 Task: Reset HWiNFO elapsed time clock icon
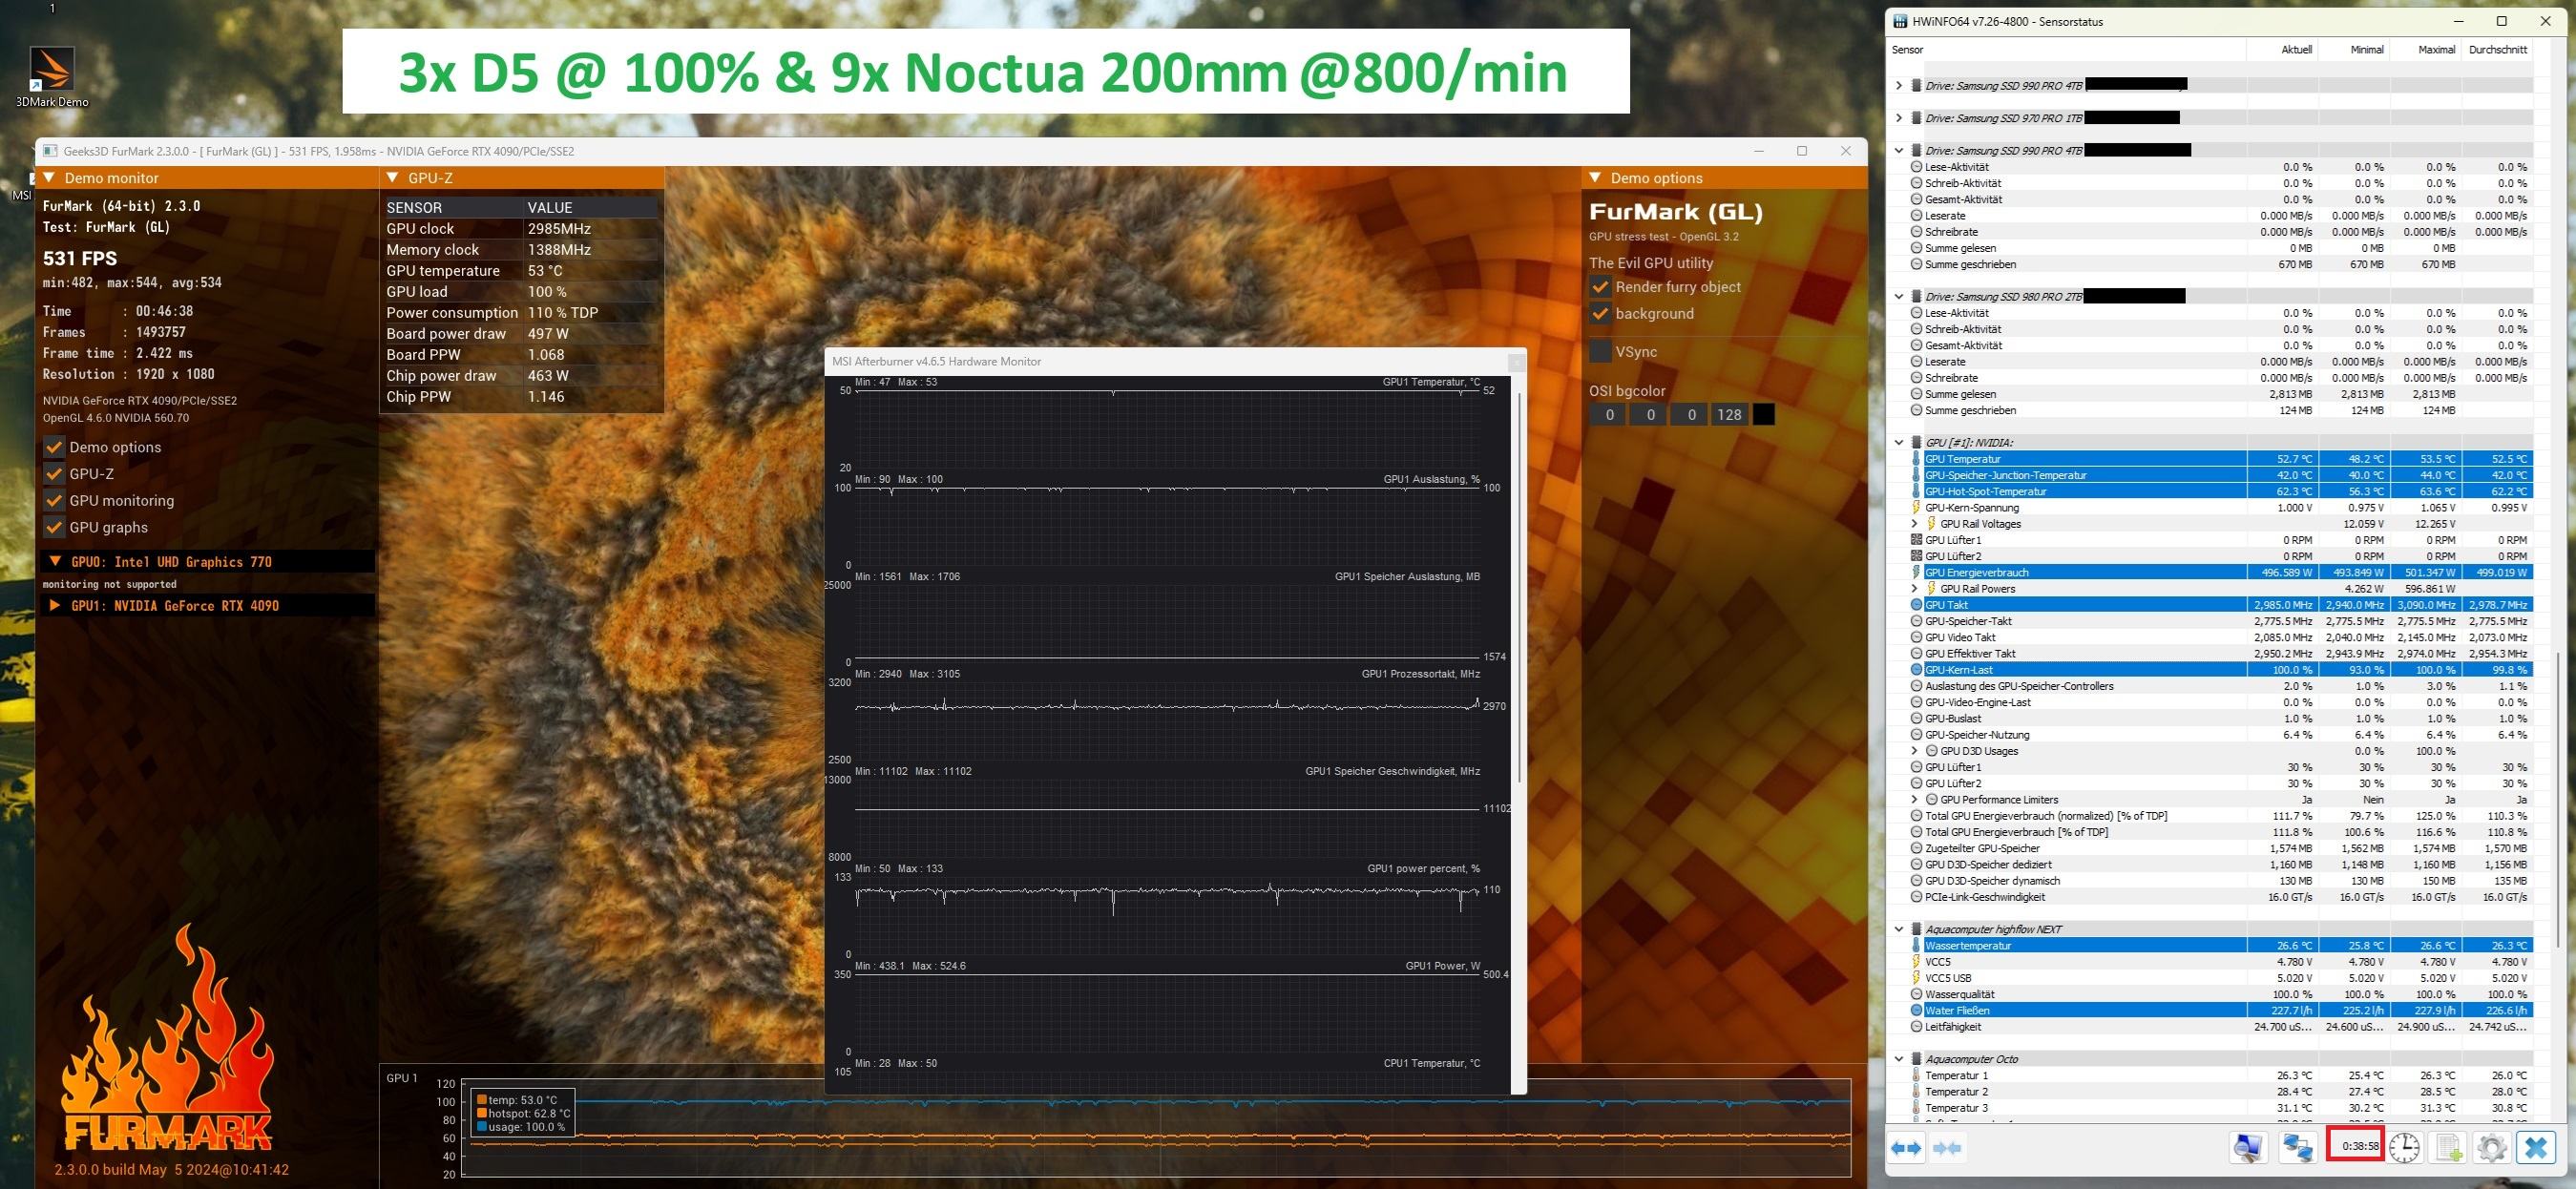click(2404, 1148)
